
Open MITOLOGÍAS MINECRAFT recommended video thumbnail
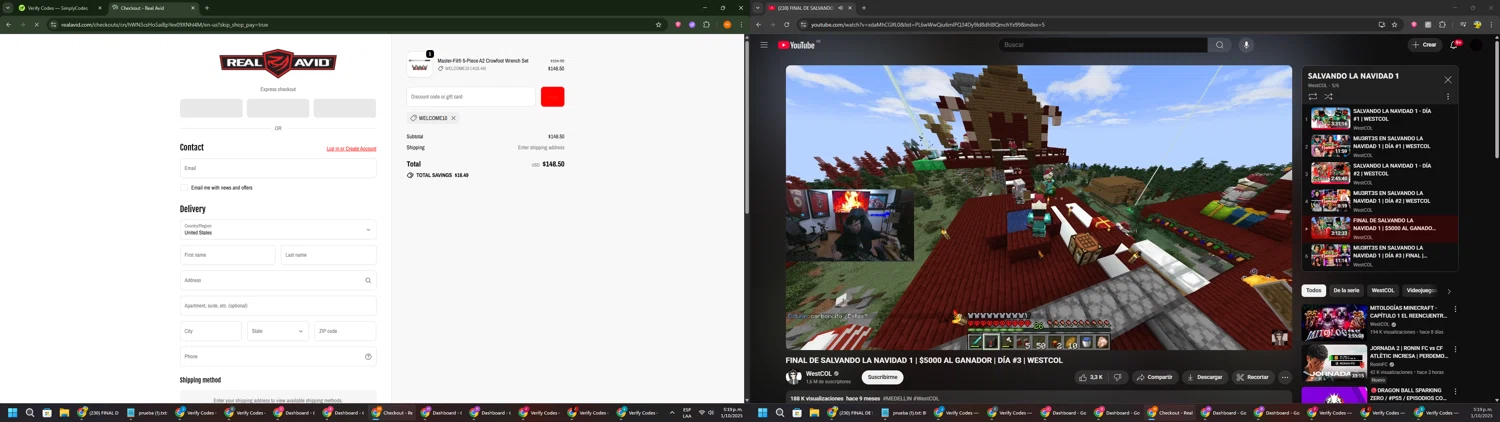[1334, 322]
